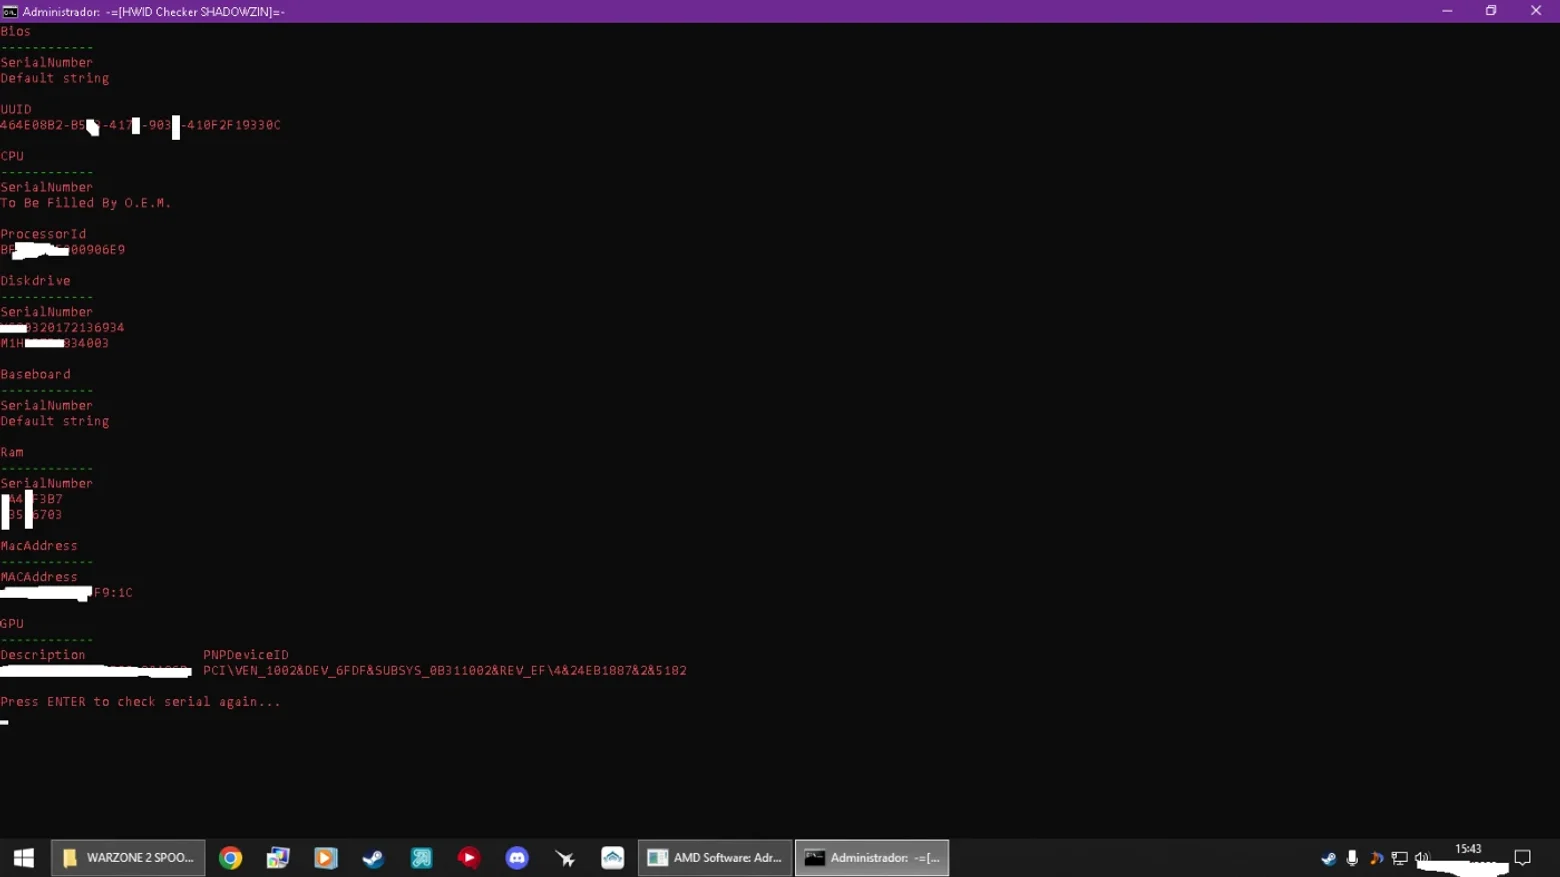
Task: Click the microphone tray icon
Action: click(x=1352, y=858)
